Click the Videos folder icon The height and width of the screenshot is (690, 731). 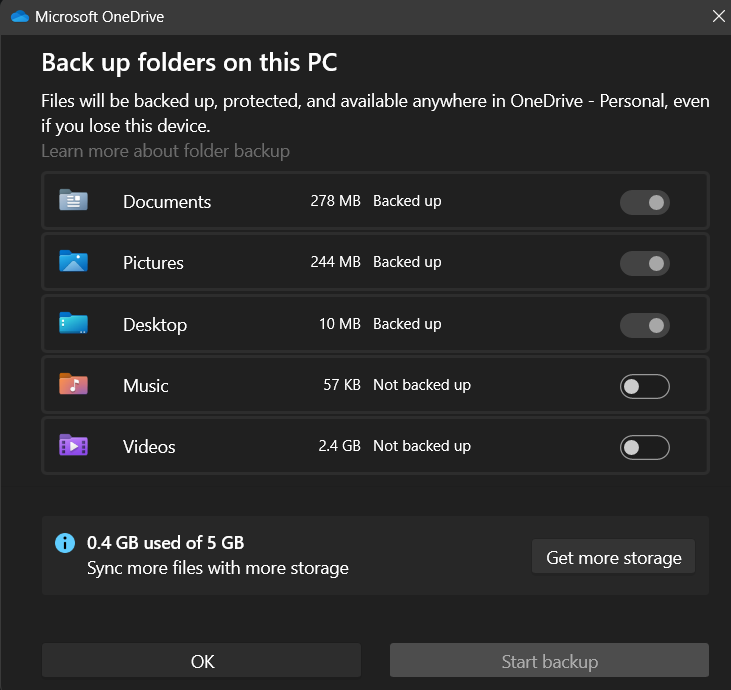click(73, 446)
